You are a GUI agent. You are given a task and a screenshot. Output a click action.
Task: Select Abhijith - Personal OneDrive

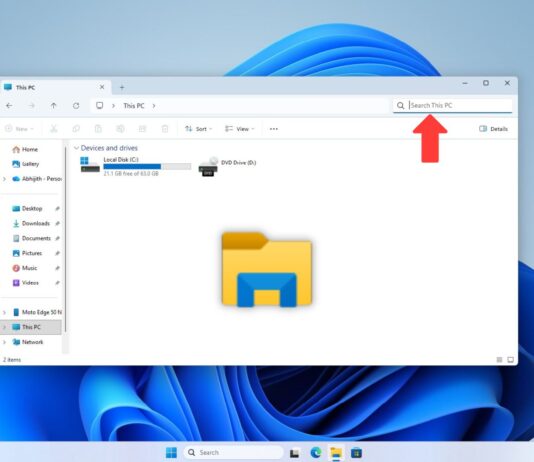tap(37, 179)
